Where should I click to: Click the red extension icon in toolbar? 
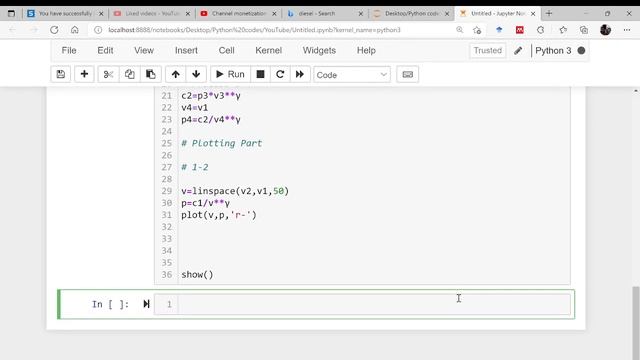point(520,30)
